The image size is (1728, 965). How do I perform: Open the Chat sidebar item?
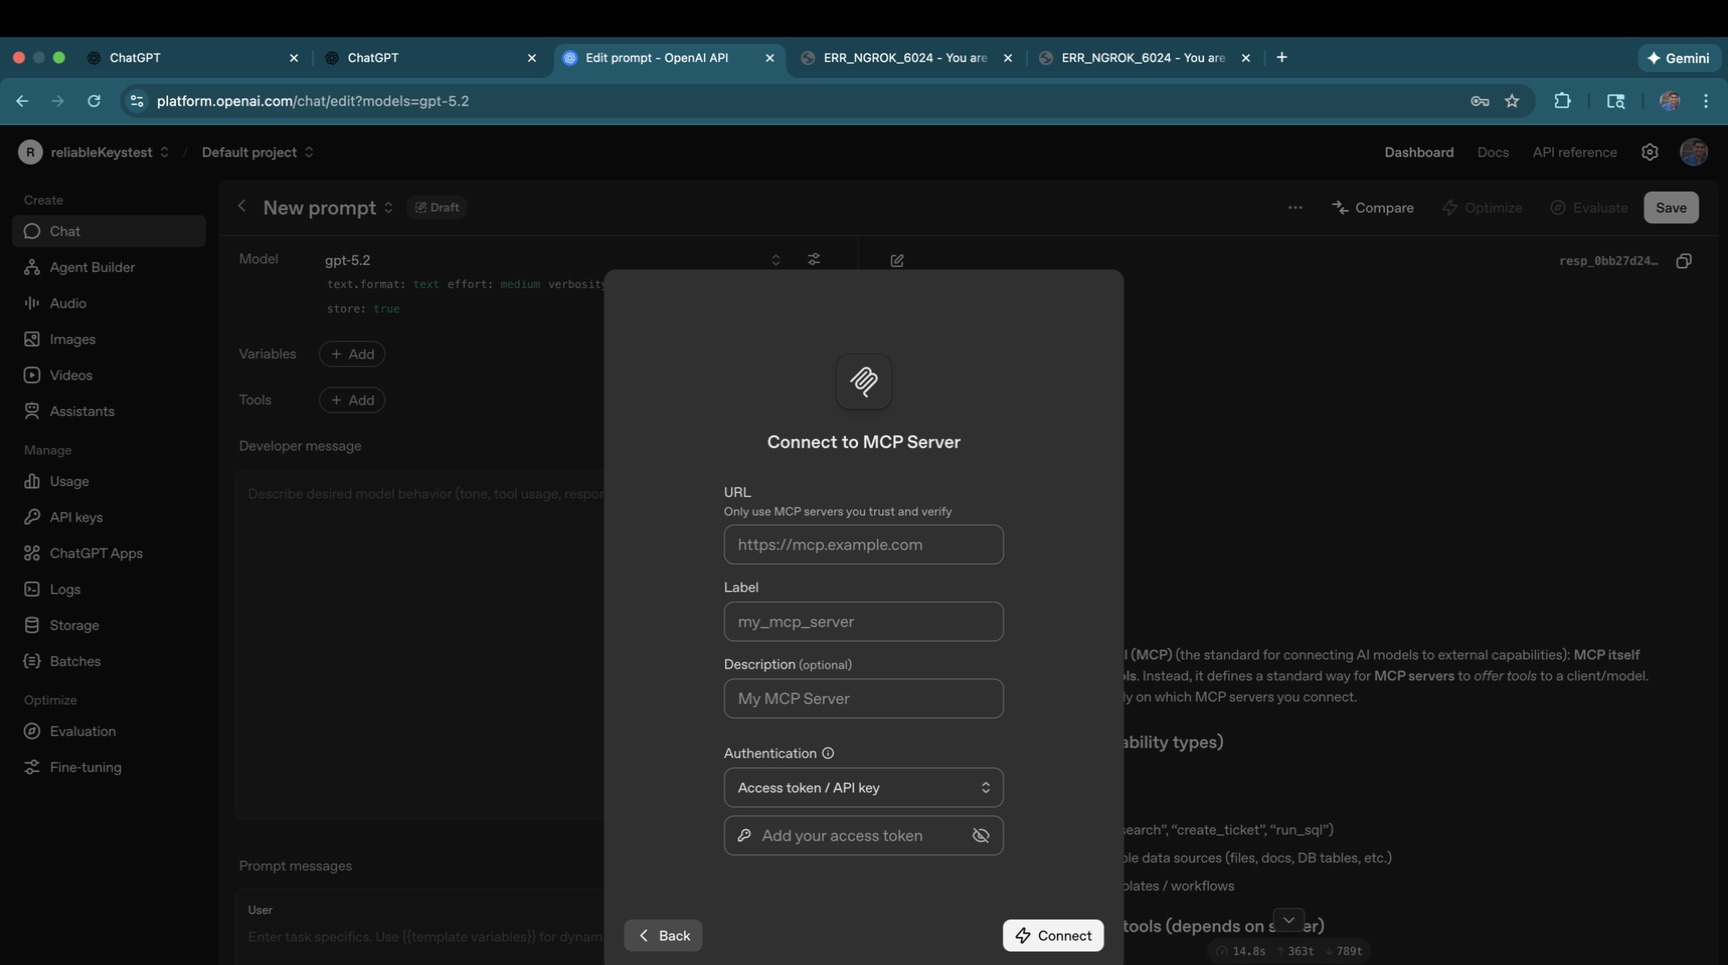(109, 231)
